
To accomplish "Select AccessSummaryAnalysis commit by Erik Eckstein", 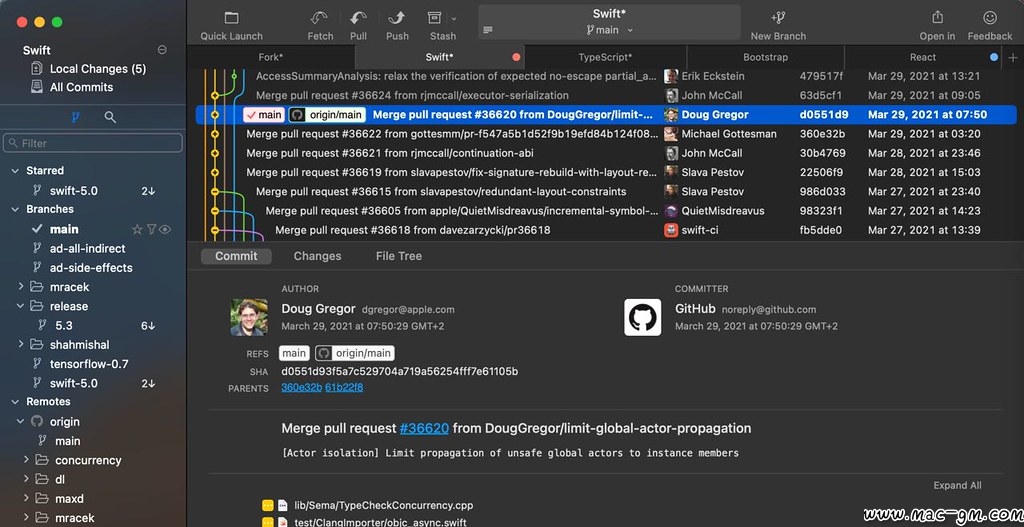I will coord(607,76).
